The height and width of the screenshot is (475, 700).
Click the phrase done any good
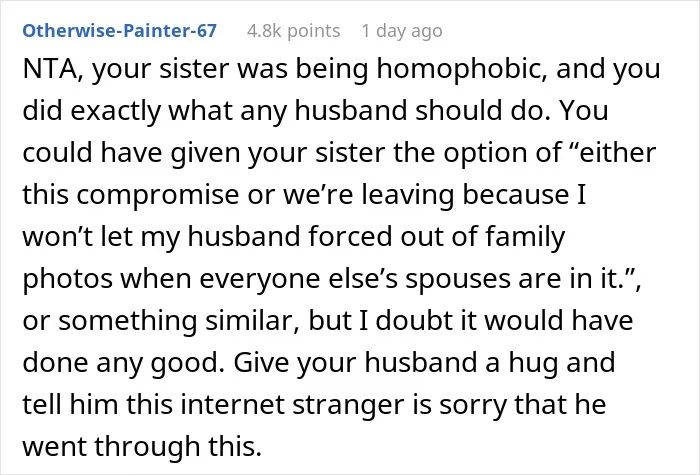(124, 362)
